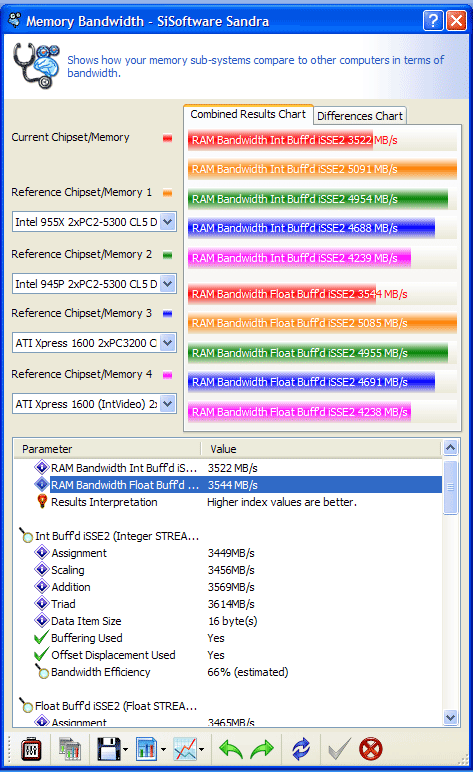Click the green checkmark beside Buffering Used
The width and height of the screenshot is (473, 772).
click(41, 638)
